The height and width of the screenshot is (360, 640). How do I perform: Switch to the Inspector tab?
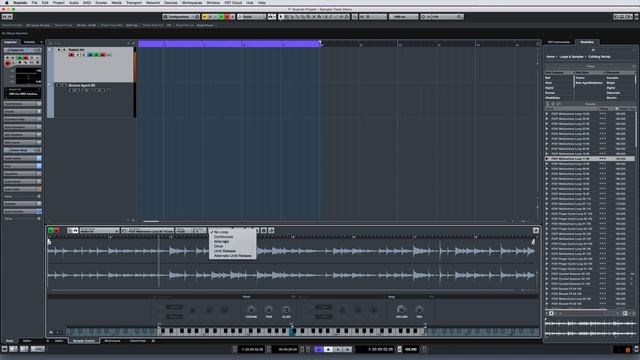coord(11,42)
